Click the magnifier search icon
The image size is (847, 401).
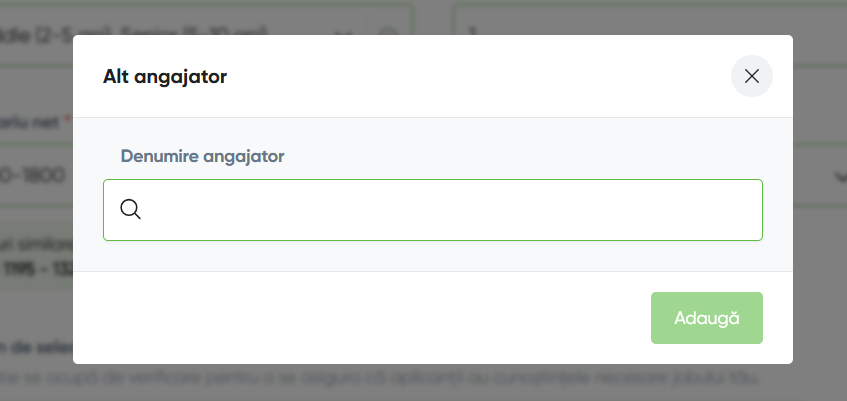coord(130,209)
